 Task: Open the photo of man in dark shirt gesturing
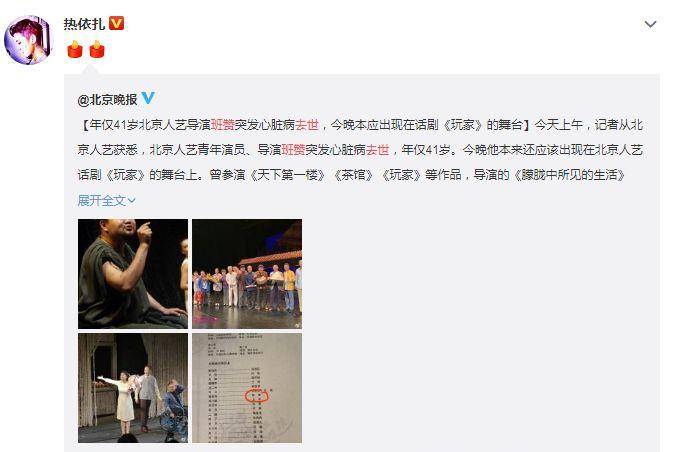pos(133,274)
